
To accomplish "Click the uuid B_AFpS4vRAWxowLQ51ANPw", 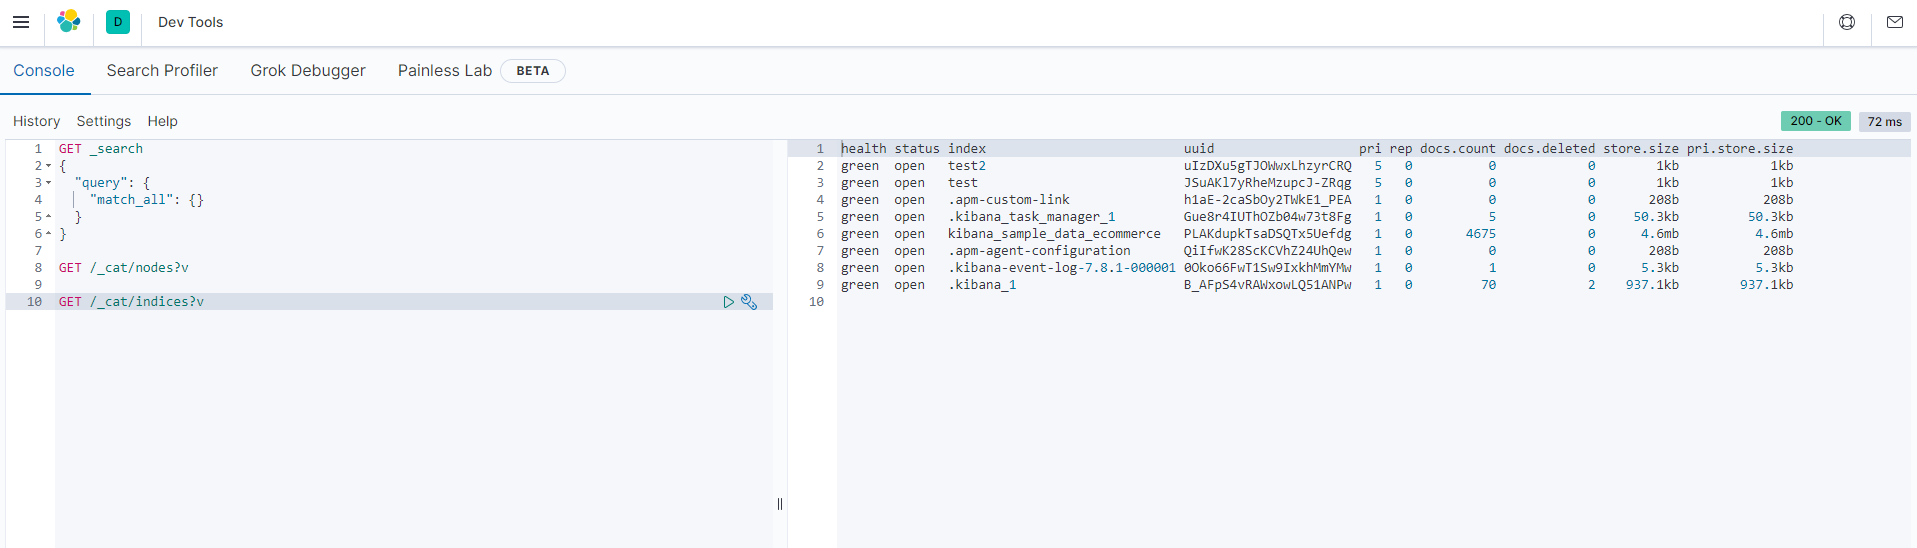I will [1268, 285].
